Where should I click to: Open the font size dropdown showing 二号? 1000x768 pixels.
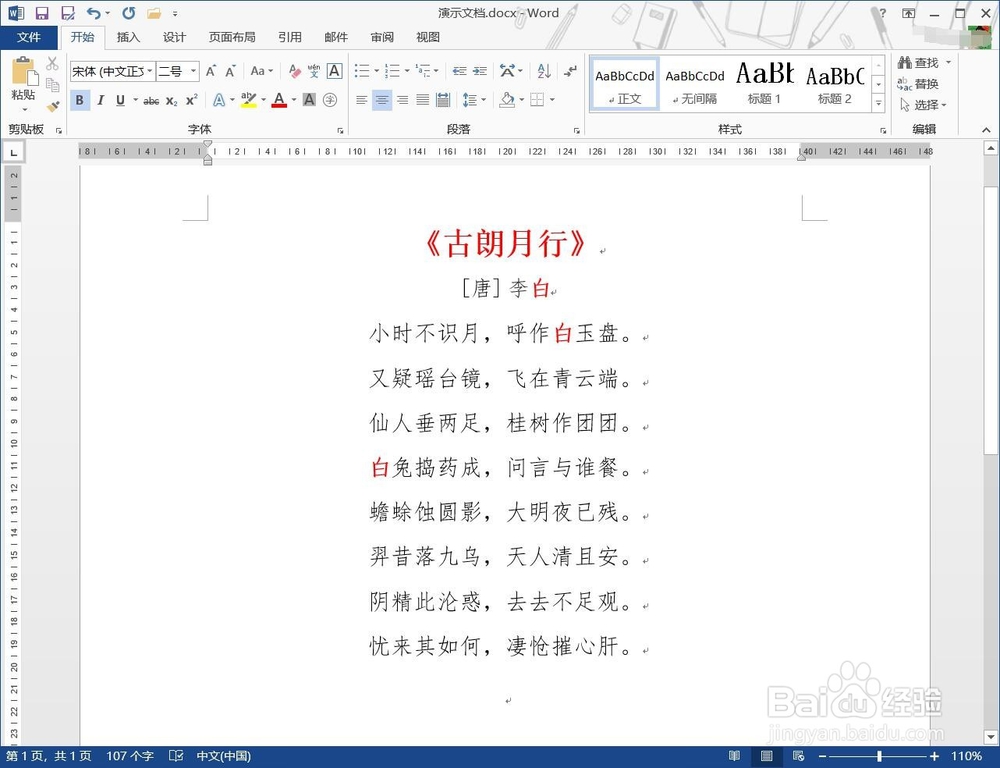(x=192, y=71)
